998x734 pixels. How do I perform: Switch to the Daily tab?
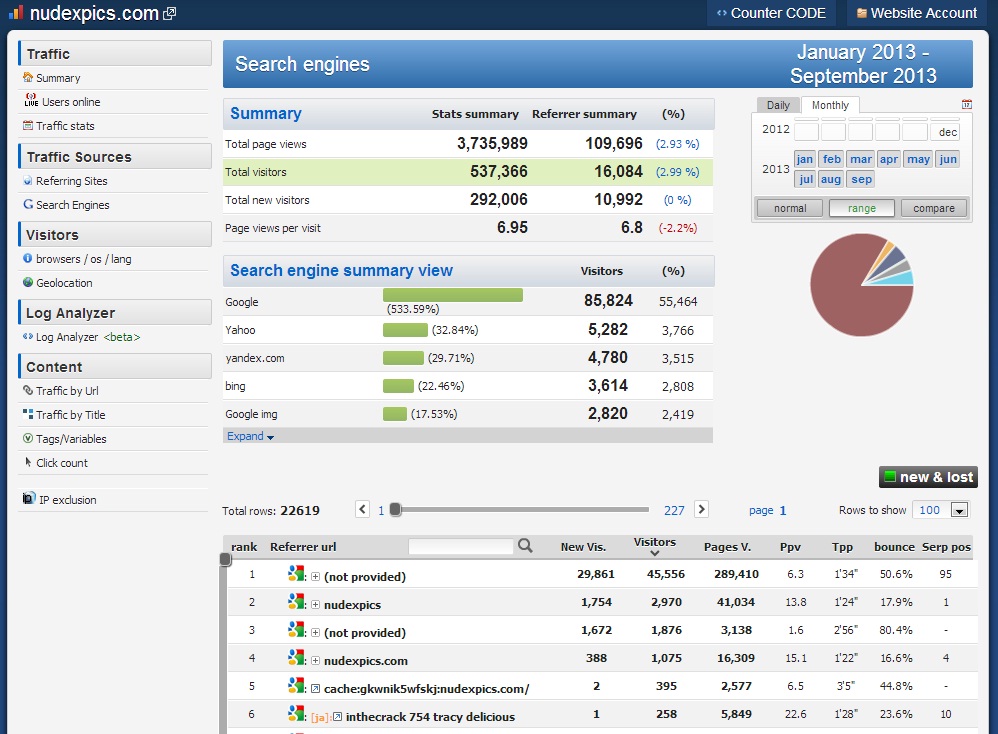(x=778, y=105)
